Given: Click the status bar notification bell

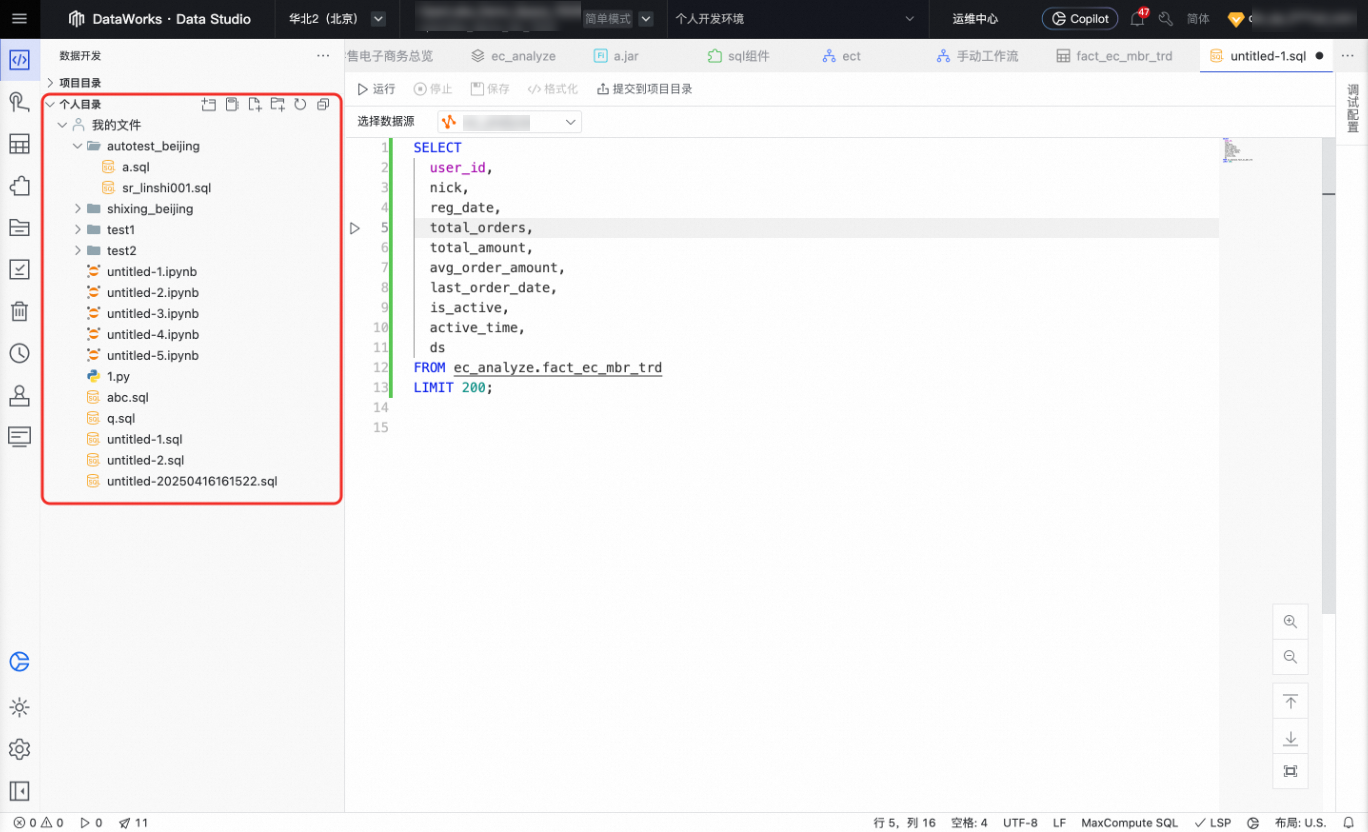Looking at the screenshot, I should pos(1347,823).
